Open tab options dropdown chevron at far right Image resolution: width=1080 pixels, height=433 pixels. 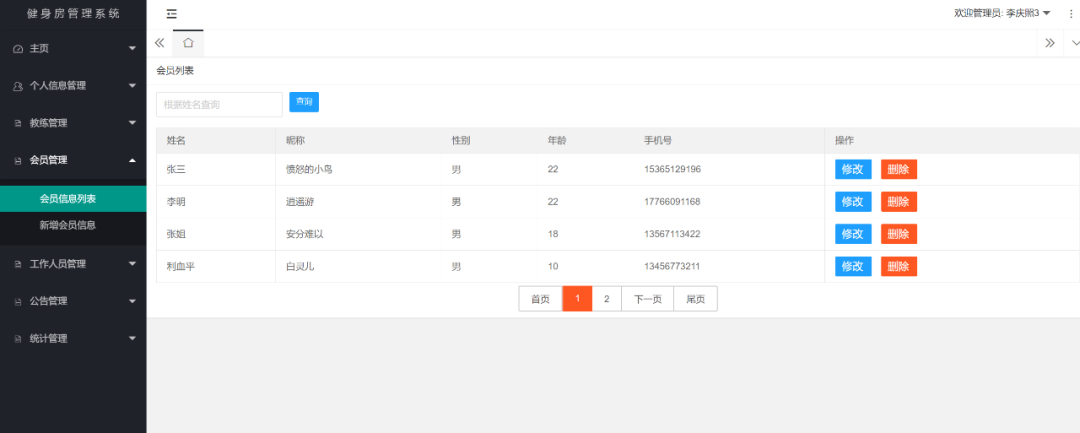(1075, 43)
